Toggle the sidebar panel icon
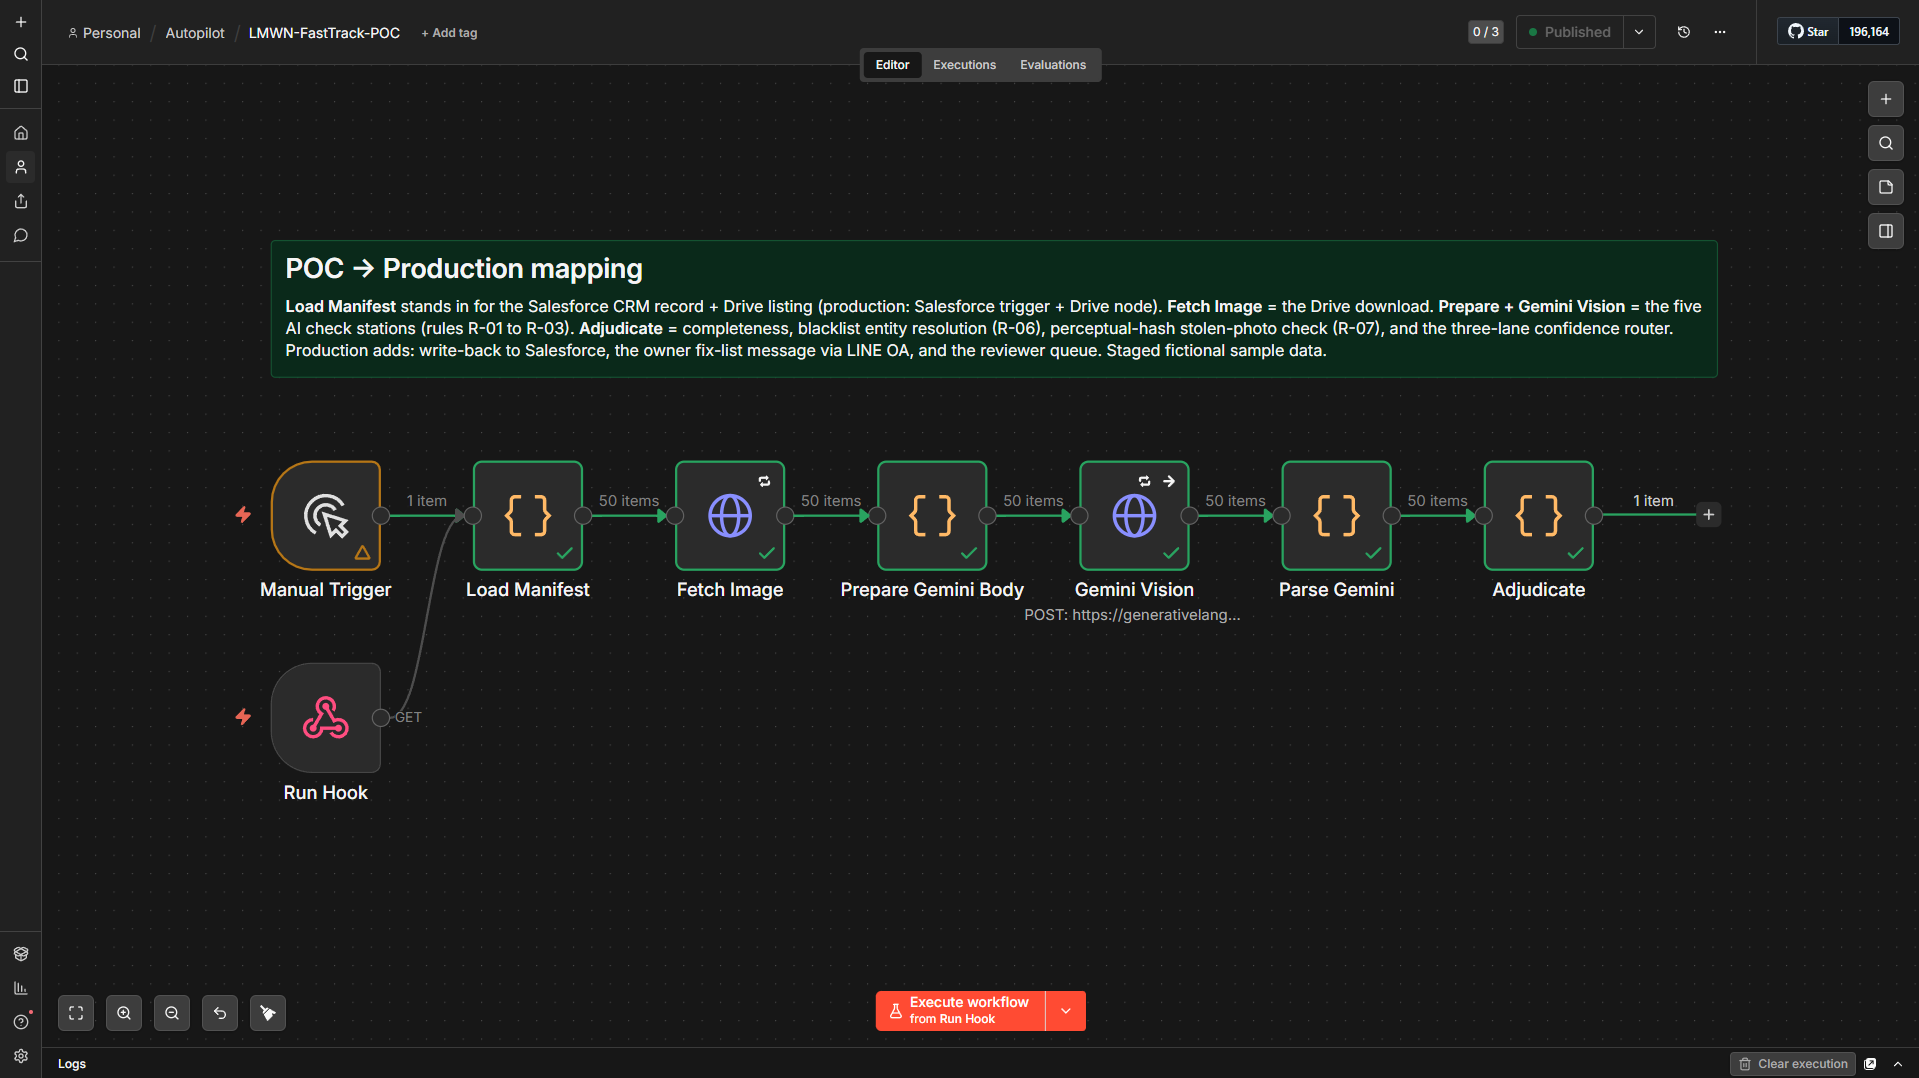Image resolution: width=1919 pixels, height=1078 pixels. pos(21,86)
